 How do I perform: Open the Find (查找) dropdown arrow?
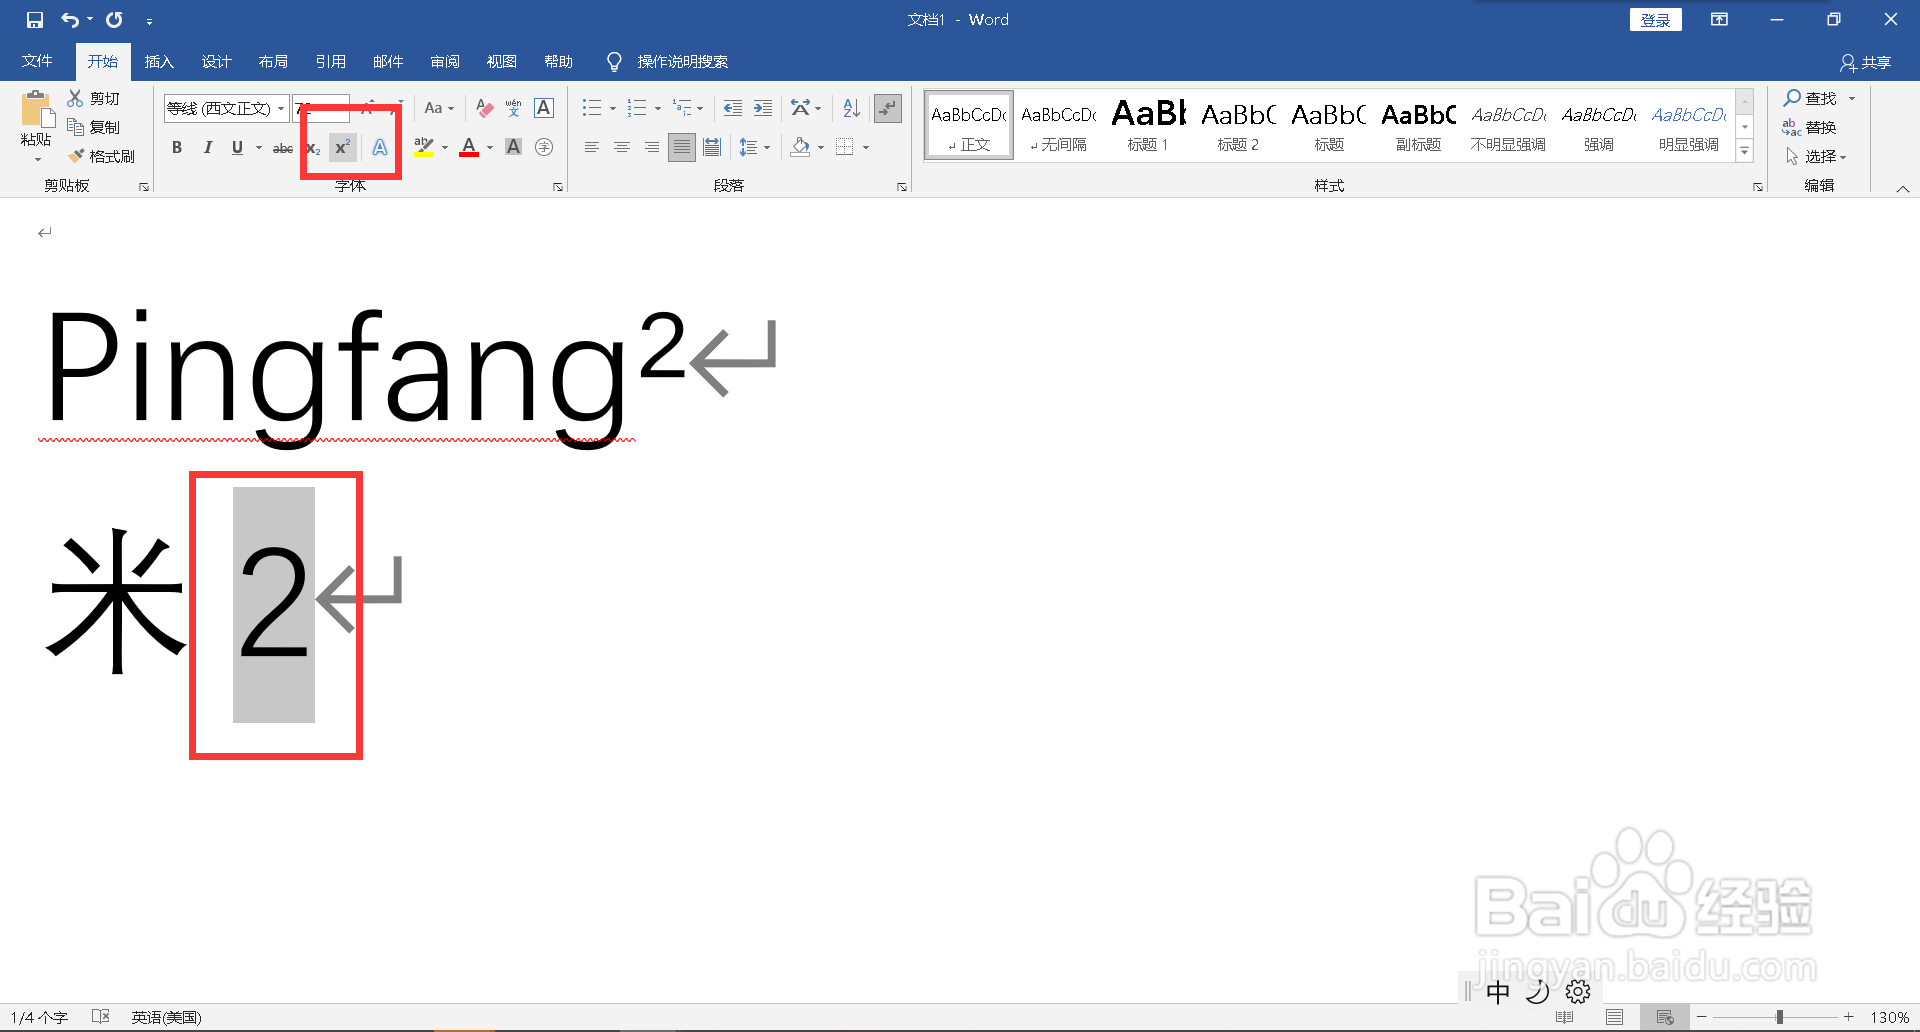tap(1852, 98)
